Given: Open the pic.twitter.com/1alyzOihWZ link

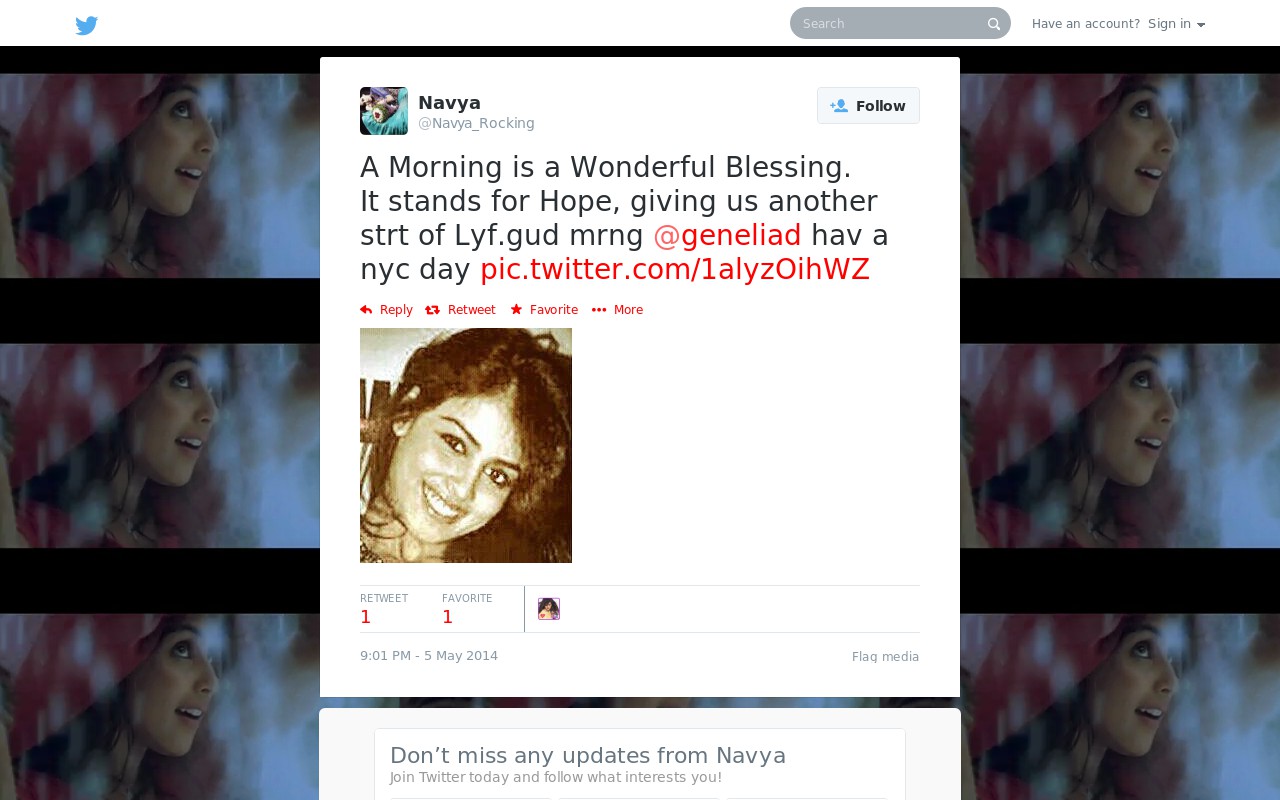Looking at the screenshot, I should (675, 270).
